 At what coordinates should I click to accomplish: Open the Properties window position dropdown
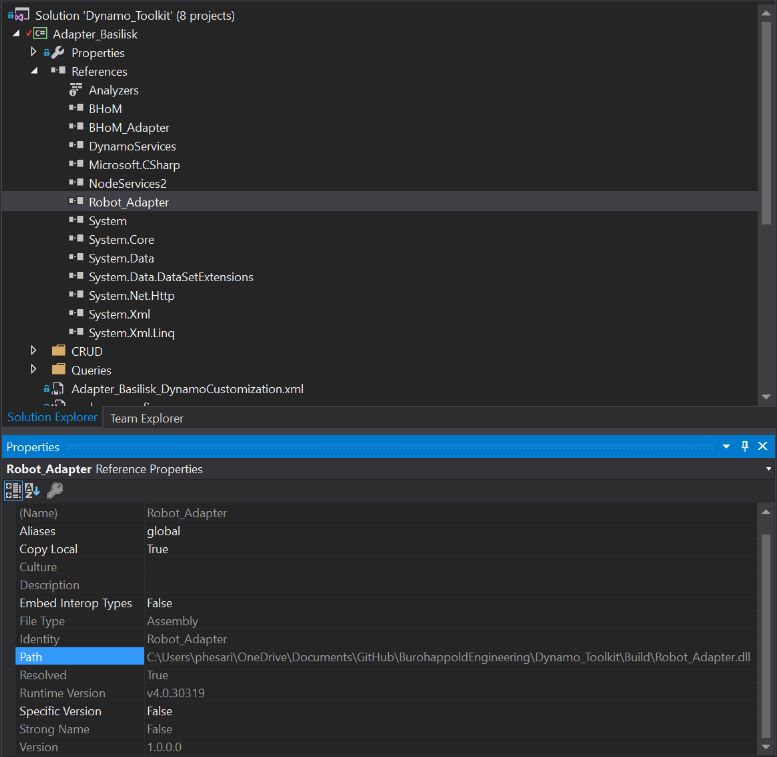[x=727, y=447]
